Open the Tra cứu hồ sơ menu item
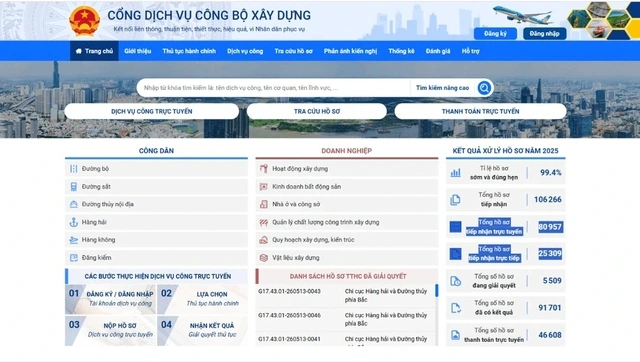 coord(293,51)
